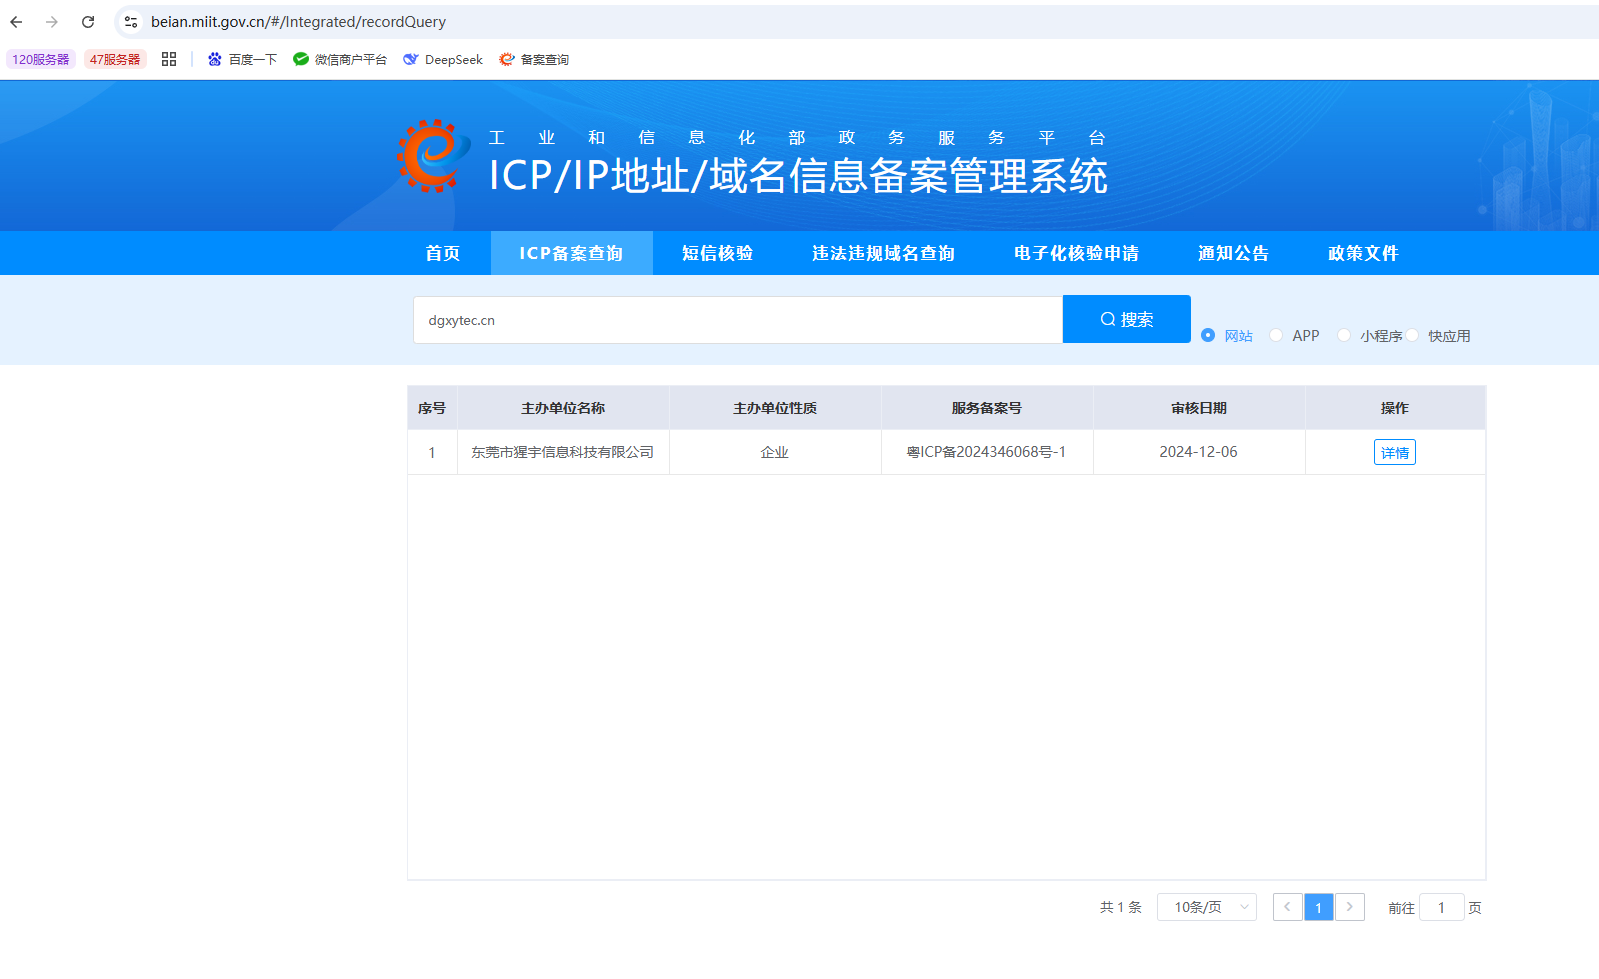Click the address bar URL
Image resolution: width=1599 pixels, height=979 pixels.
(x=298, y=22)
